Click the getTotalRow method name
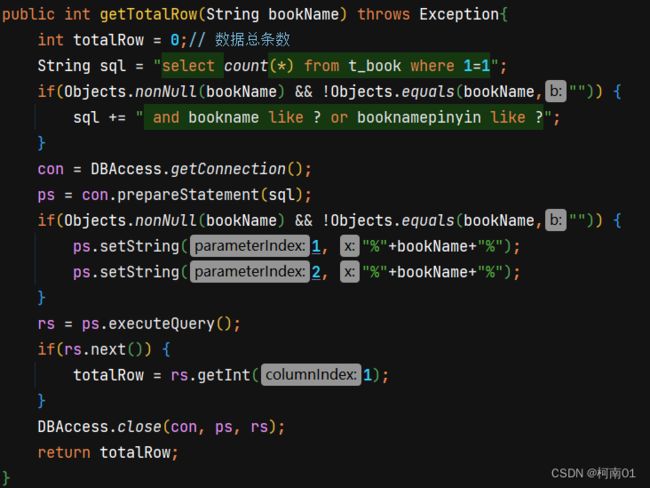650x488 pixels. click(149, 15)
